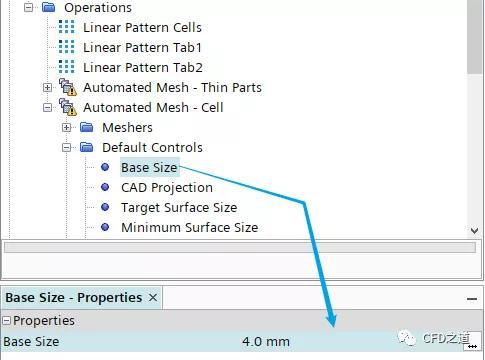Close the Base Size - Properties tab
485x360 pixels.
click(x=153, y=297)
